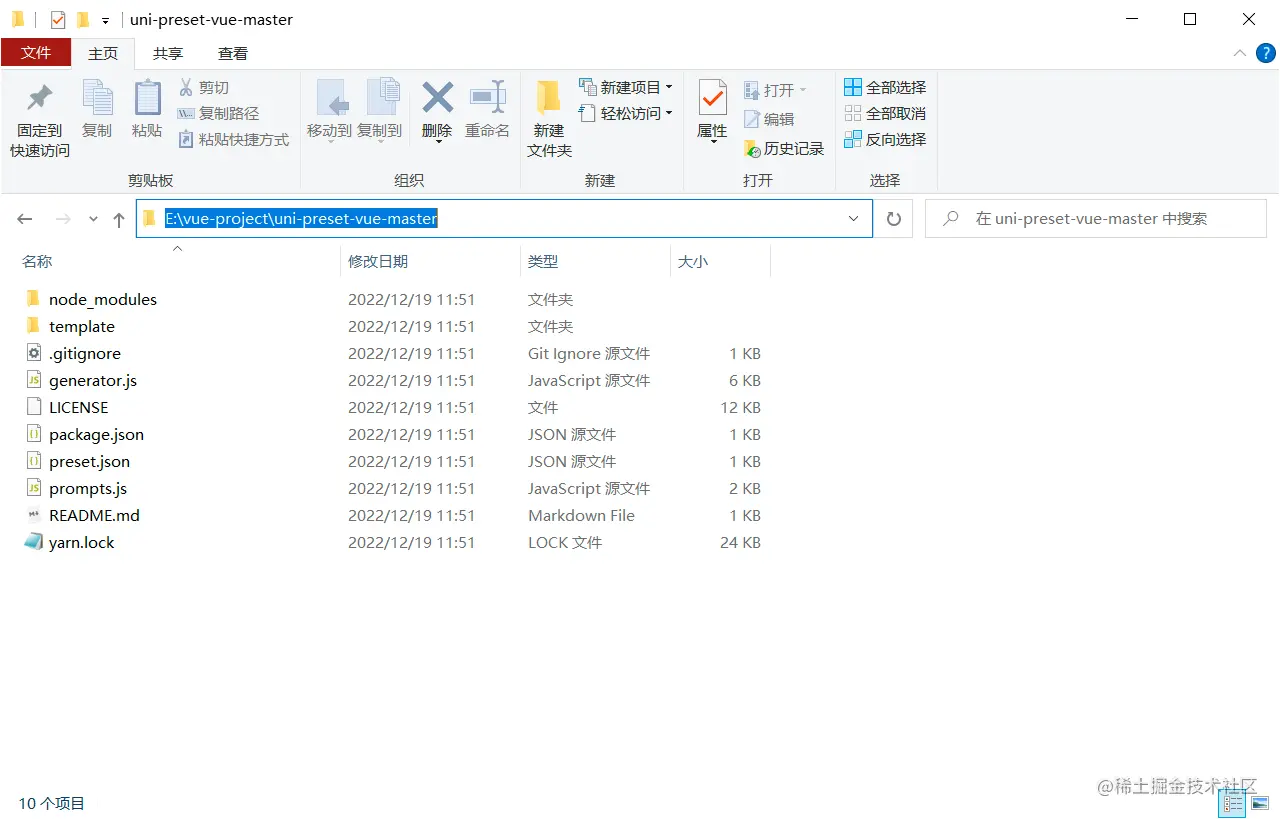The height and width of the screenshot is (819, 1280).
Task: Refresh the folder view
Action: (893, 218)
